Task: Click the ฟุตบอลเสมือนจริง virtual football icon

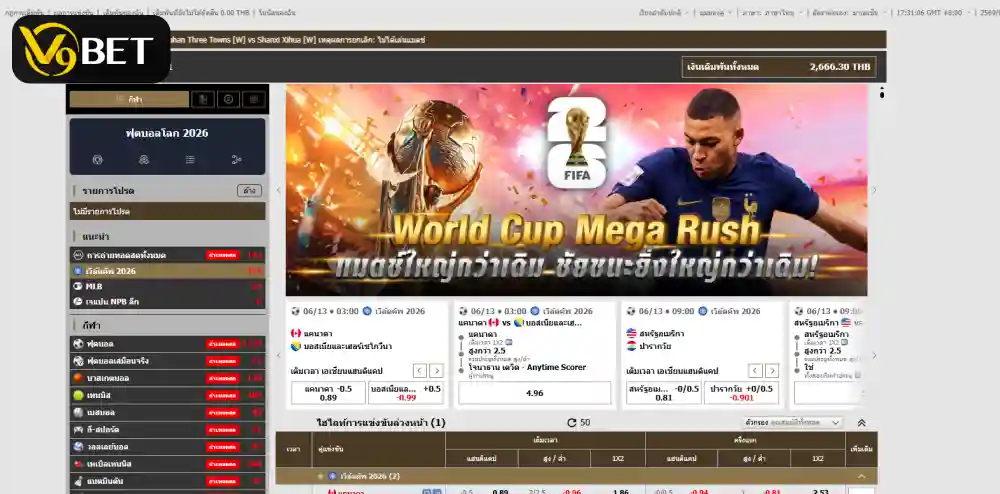Action: 78,361
